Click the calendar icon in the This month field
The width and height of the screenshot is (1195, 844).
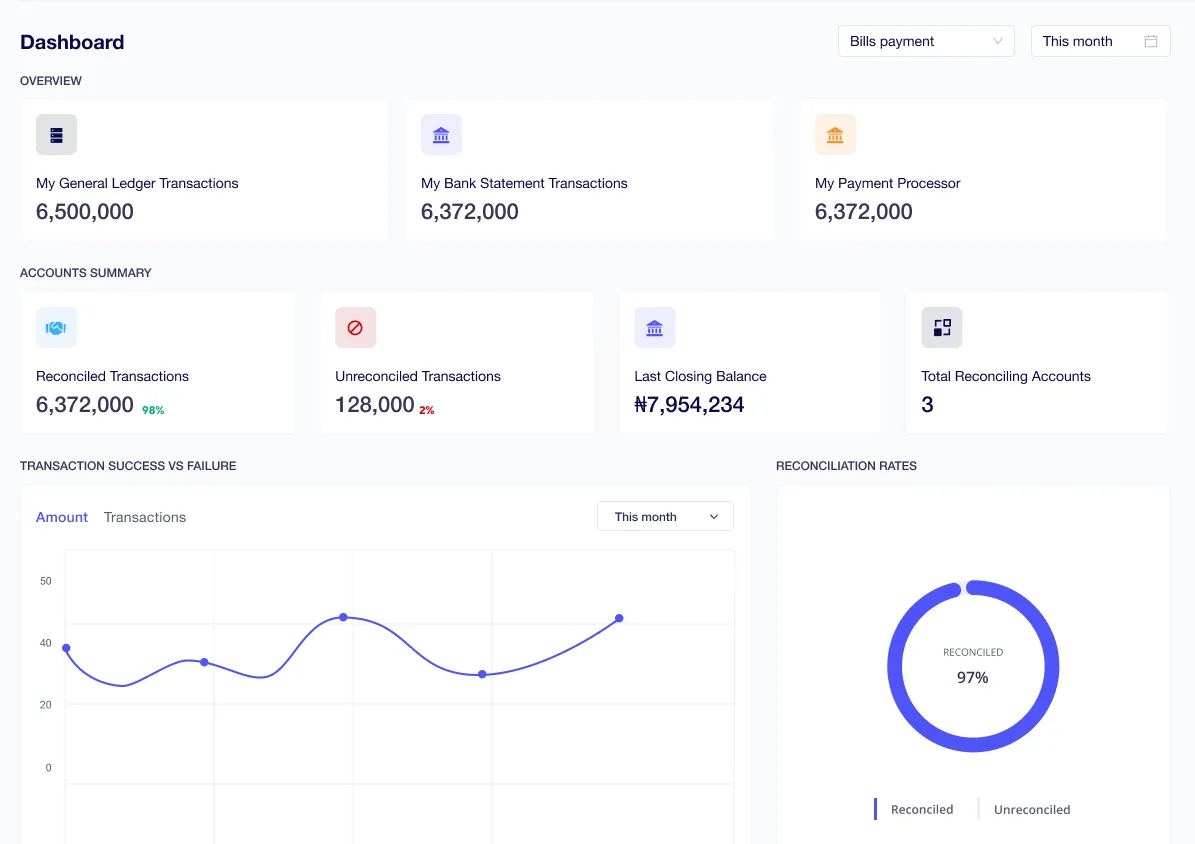(x=1151, y=41)
